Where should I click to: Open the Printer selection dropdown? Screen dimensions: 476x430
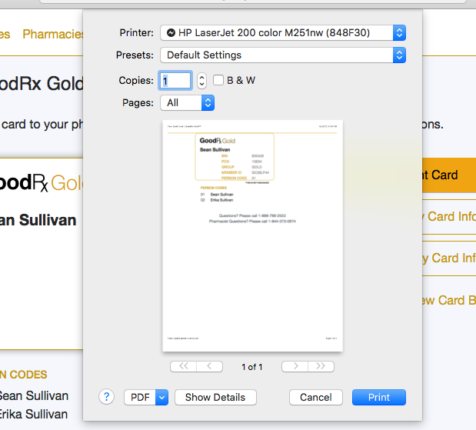click(283, 33)
